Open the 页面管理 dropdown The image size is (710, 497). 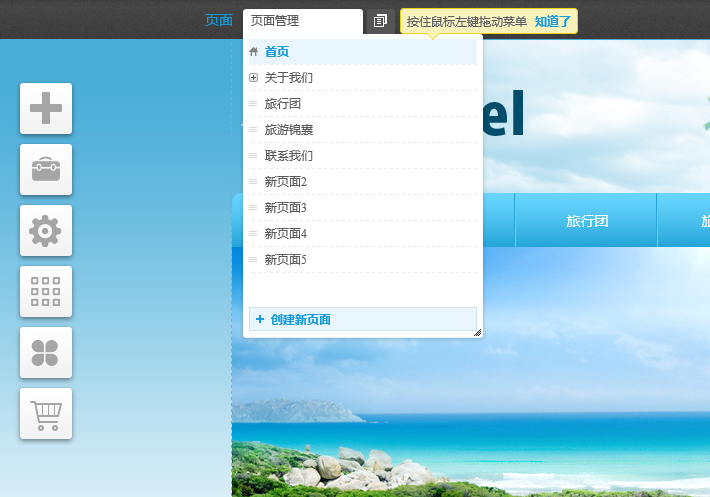pos(302,21)
